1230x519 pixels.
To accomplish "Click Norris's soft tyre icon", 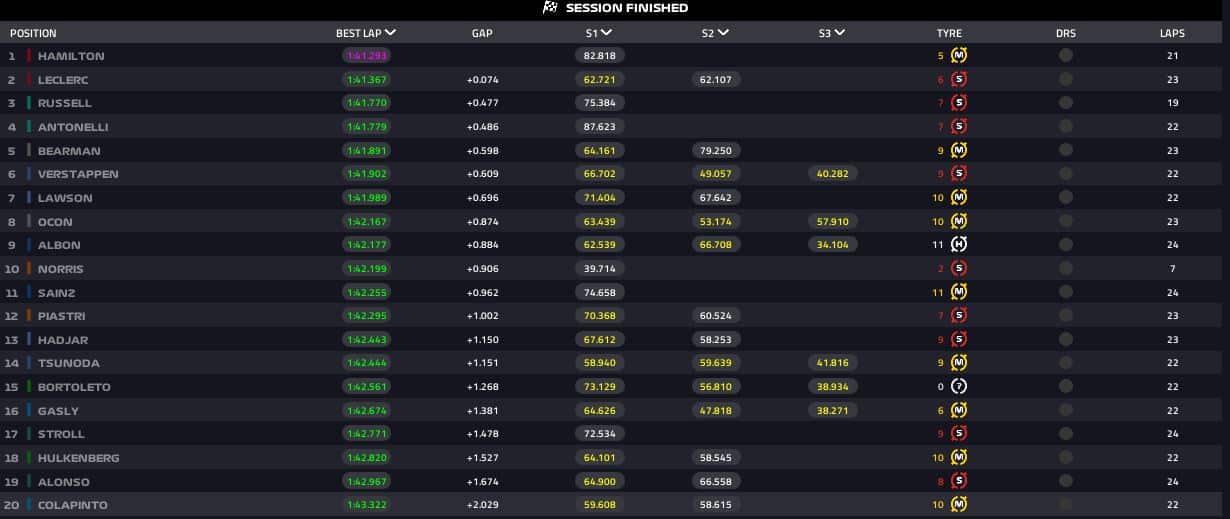I will point(959,269).
